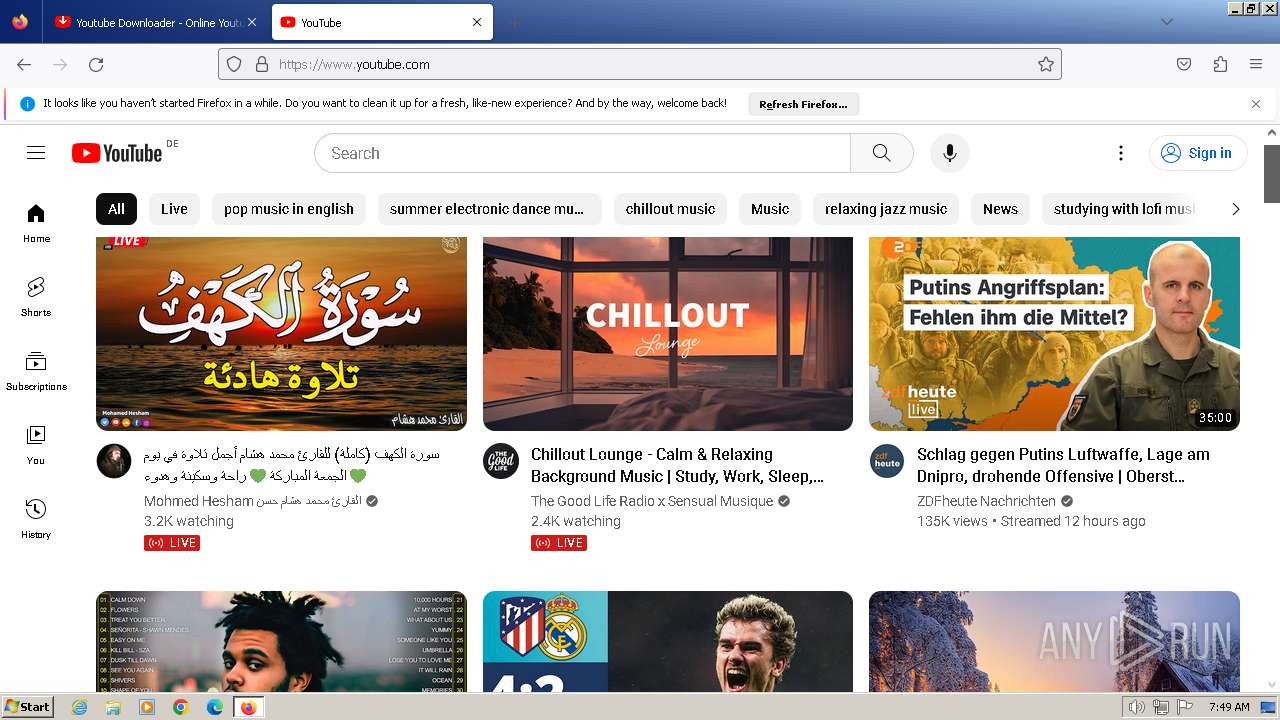Play the Arabic Surah live thumbnail
Viewport: 1280px width, 720px height.
[281, 334]
